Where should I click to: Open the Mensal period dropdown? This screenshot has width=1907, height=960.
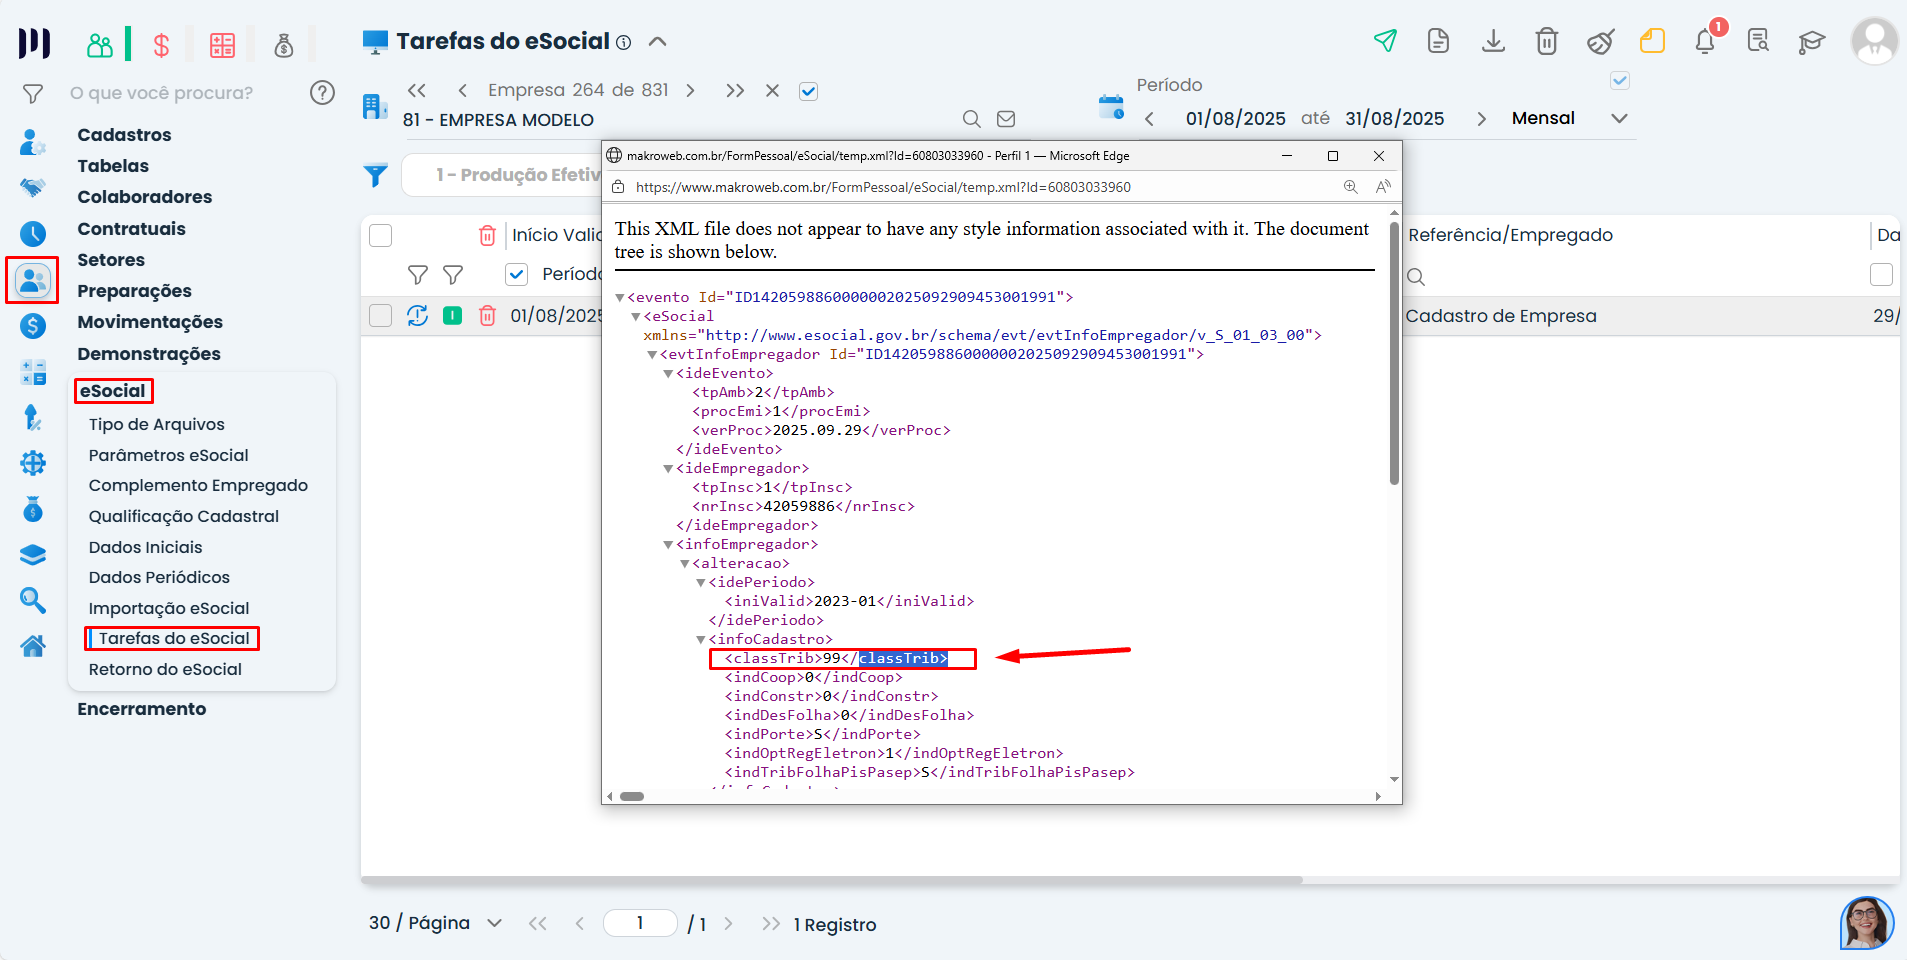tap(1619, 118)
